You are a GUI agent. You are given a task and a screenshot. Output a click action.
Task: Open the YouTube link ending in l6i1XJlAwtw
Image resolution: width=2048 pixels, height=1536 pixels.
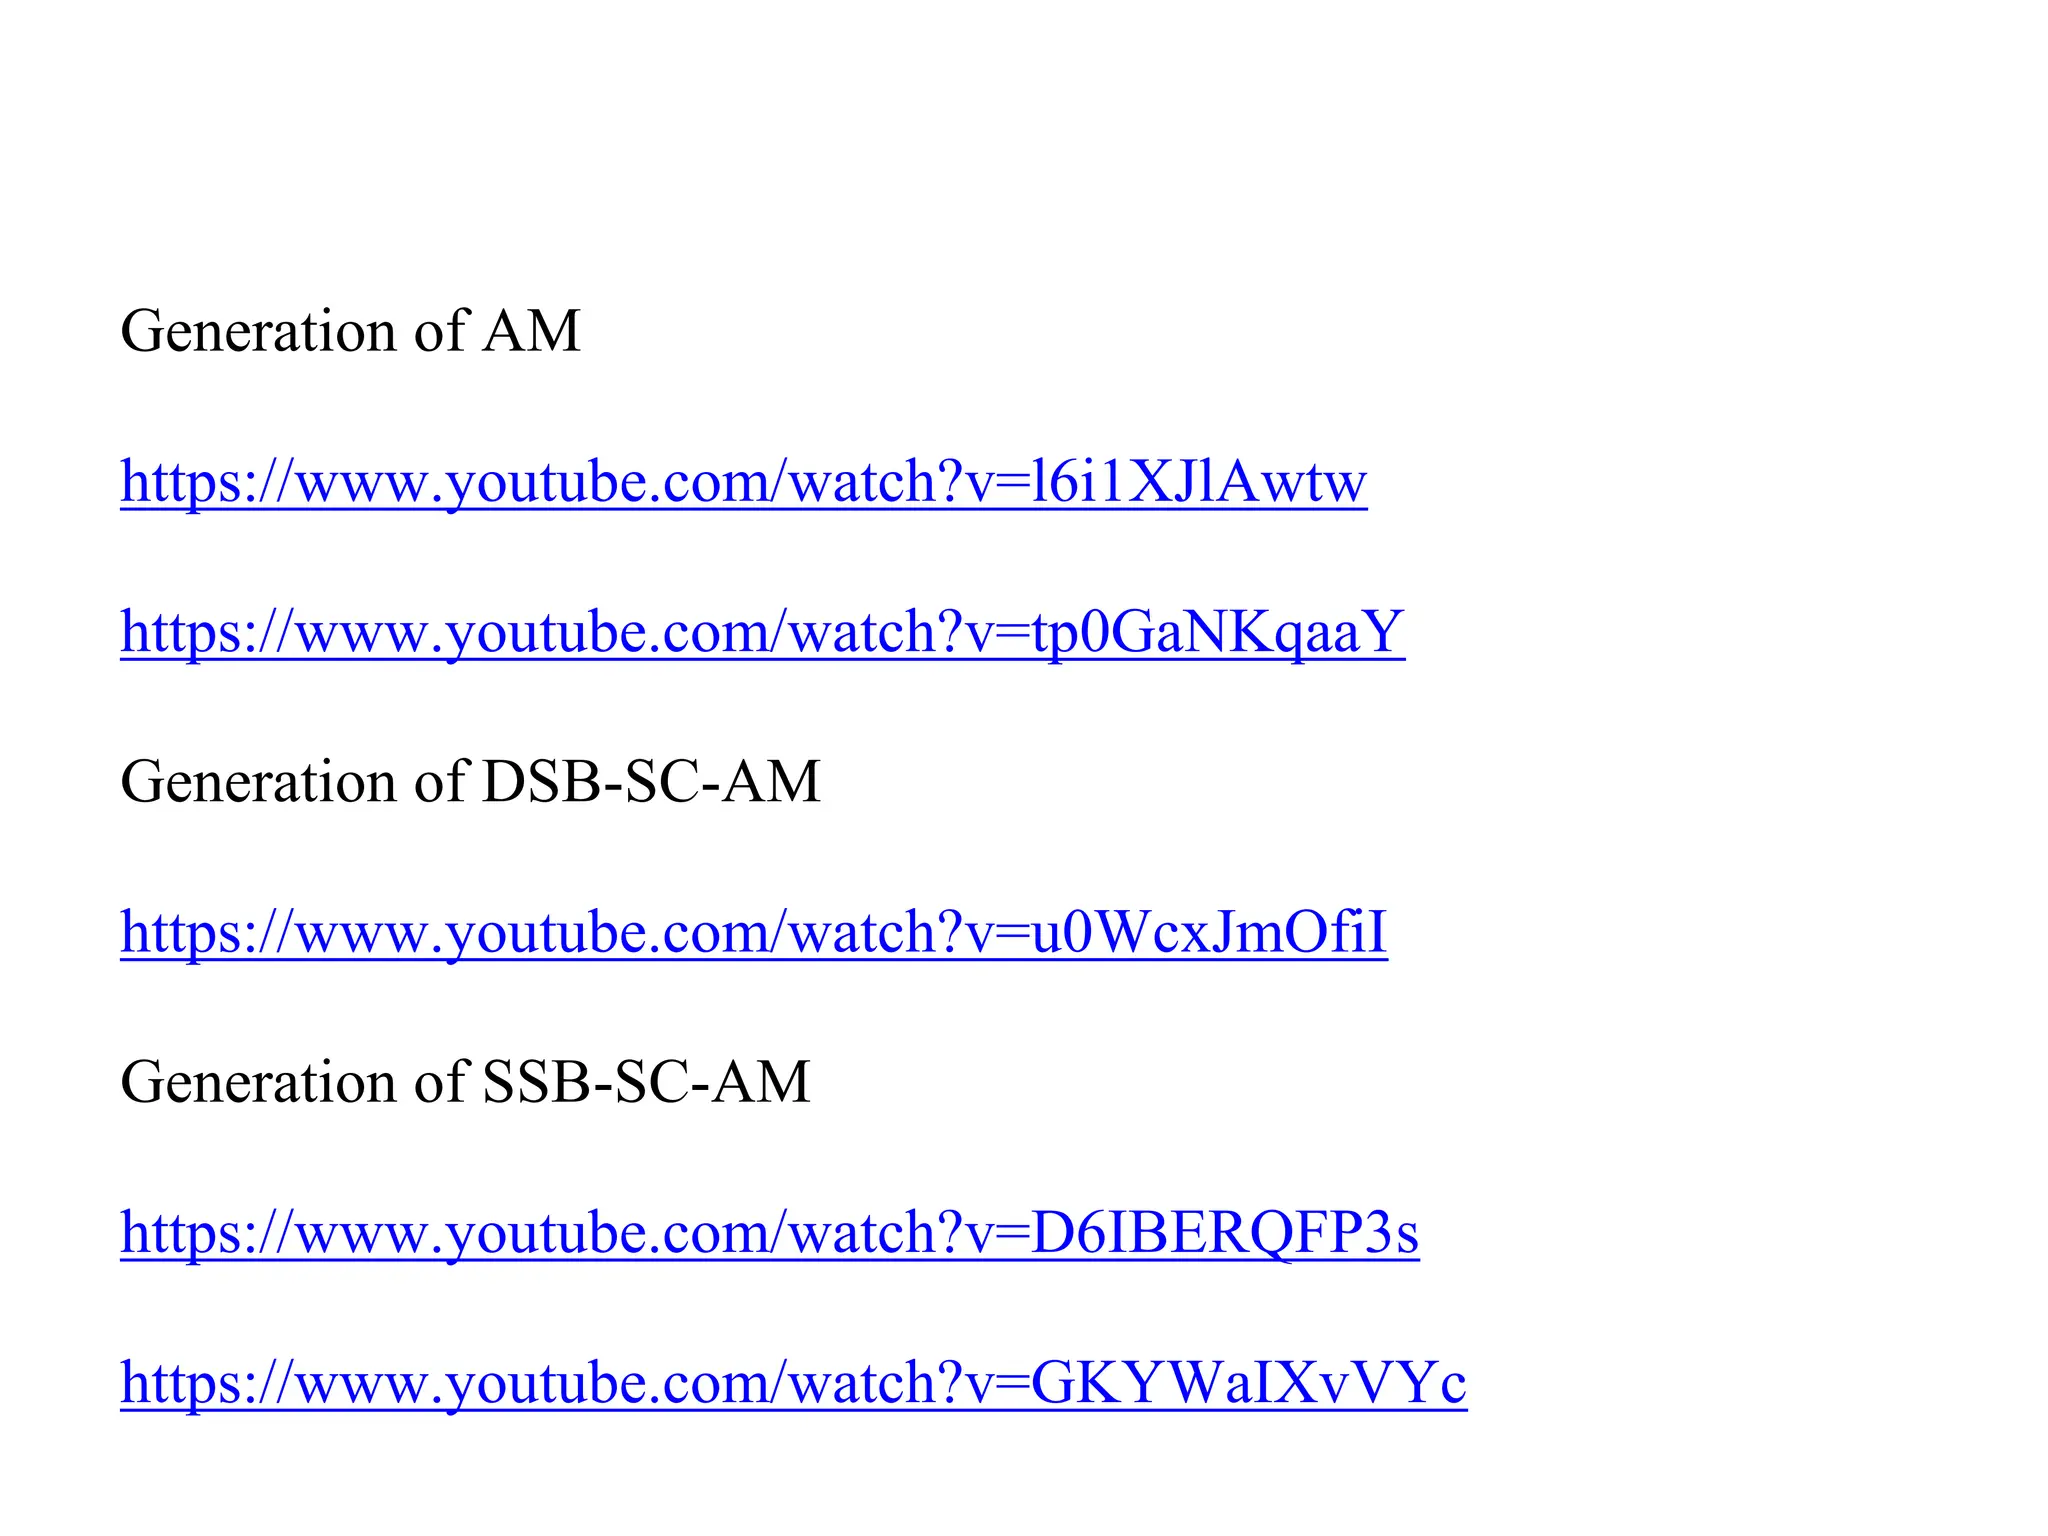click(x=743, y=482)
